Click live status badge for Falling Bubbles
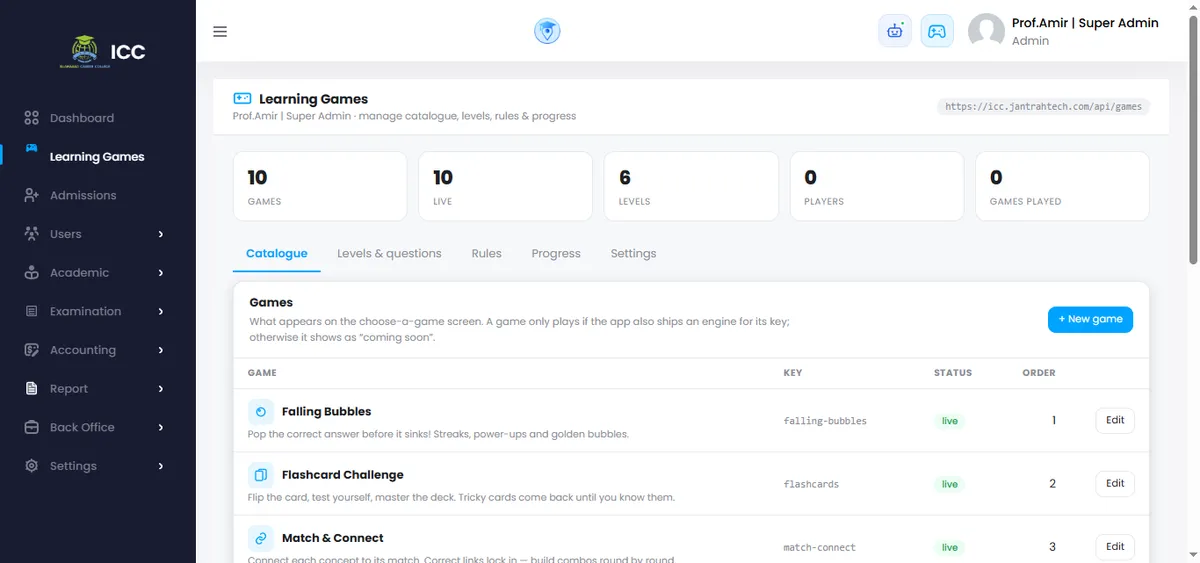Screen dimensions: 1200x563 coord(950,421)
